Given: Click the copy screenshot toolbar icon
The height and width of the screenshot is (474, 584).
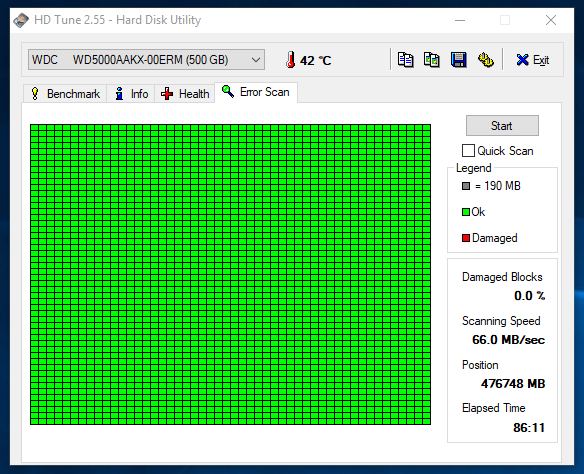Looking at the screenshot, I should [431, 60].
